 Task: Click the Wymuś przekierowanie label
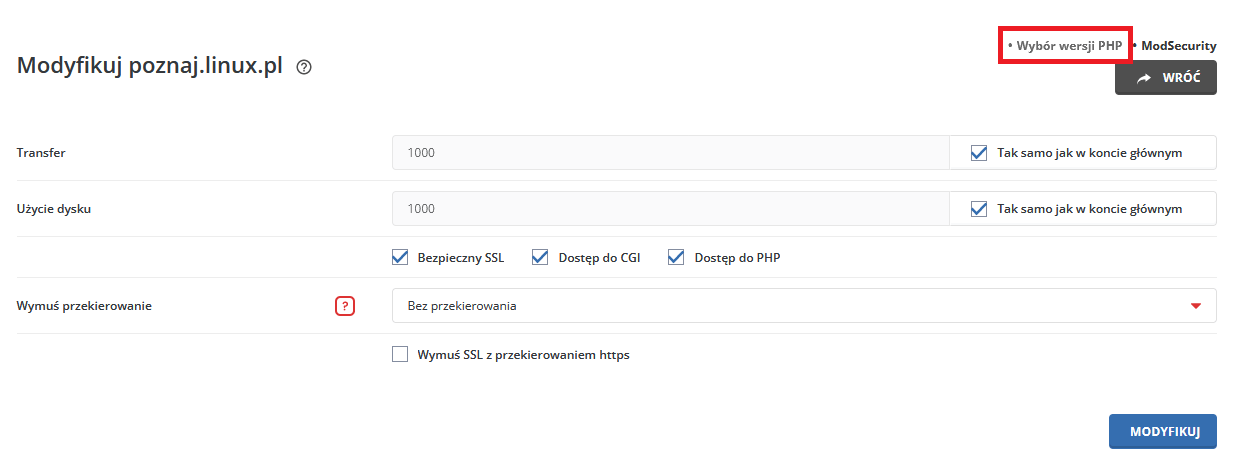[84, 306]
